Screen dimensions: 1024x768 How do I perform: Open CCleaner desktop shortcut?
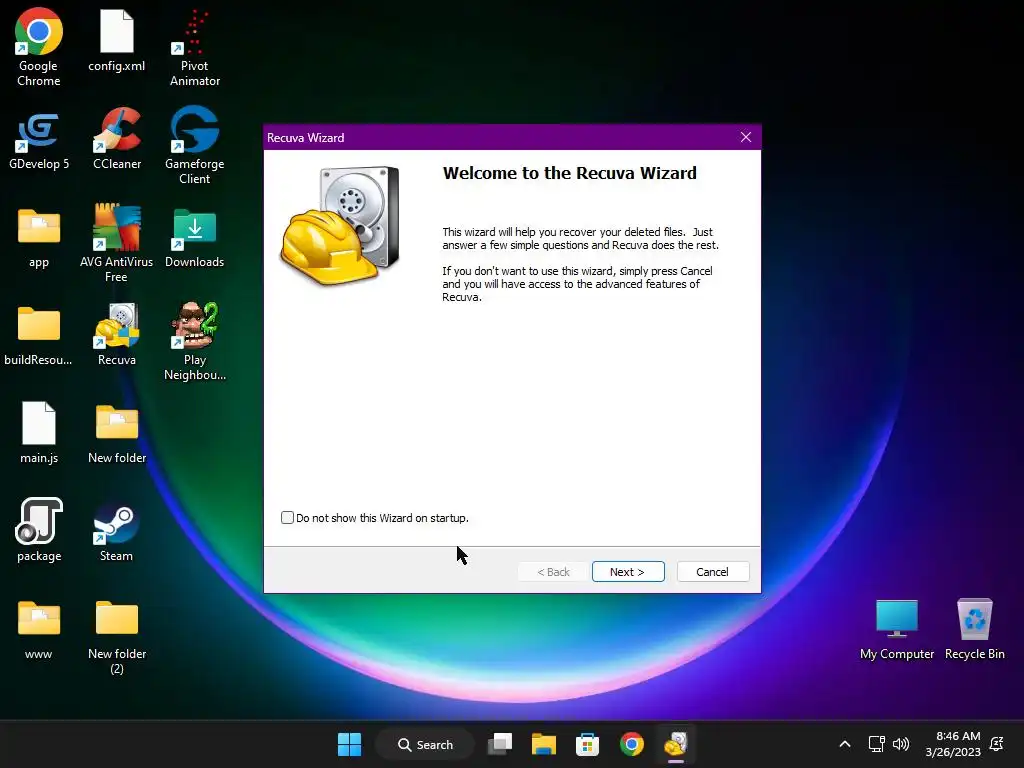pos(116,138)
